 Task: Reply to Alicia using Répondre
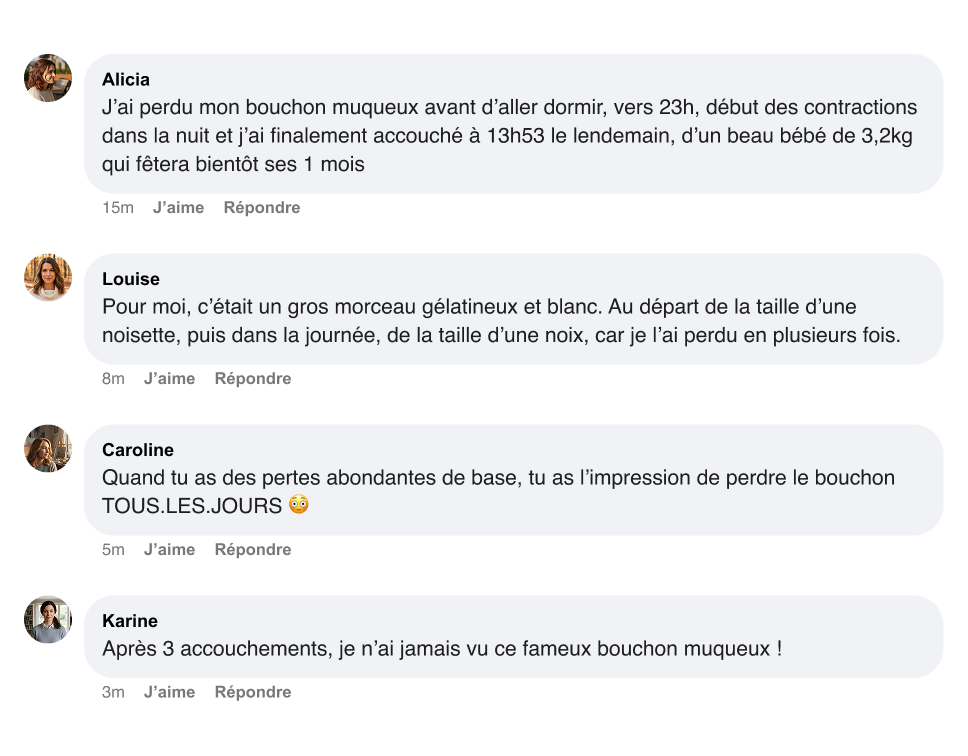point(261,207)
